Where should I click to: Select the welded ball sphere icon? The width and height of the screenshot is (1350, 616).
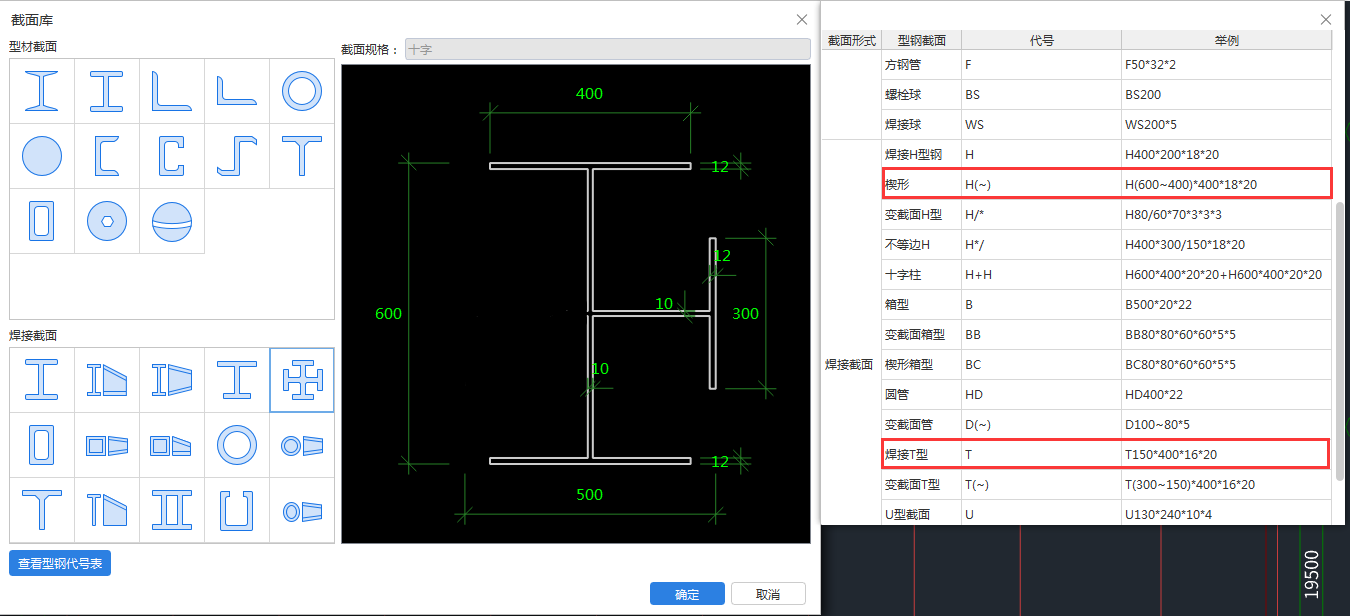click(172, 221)
